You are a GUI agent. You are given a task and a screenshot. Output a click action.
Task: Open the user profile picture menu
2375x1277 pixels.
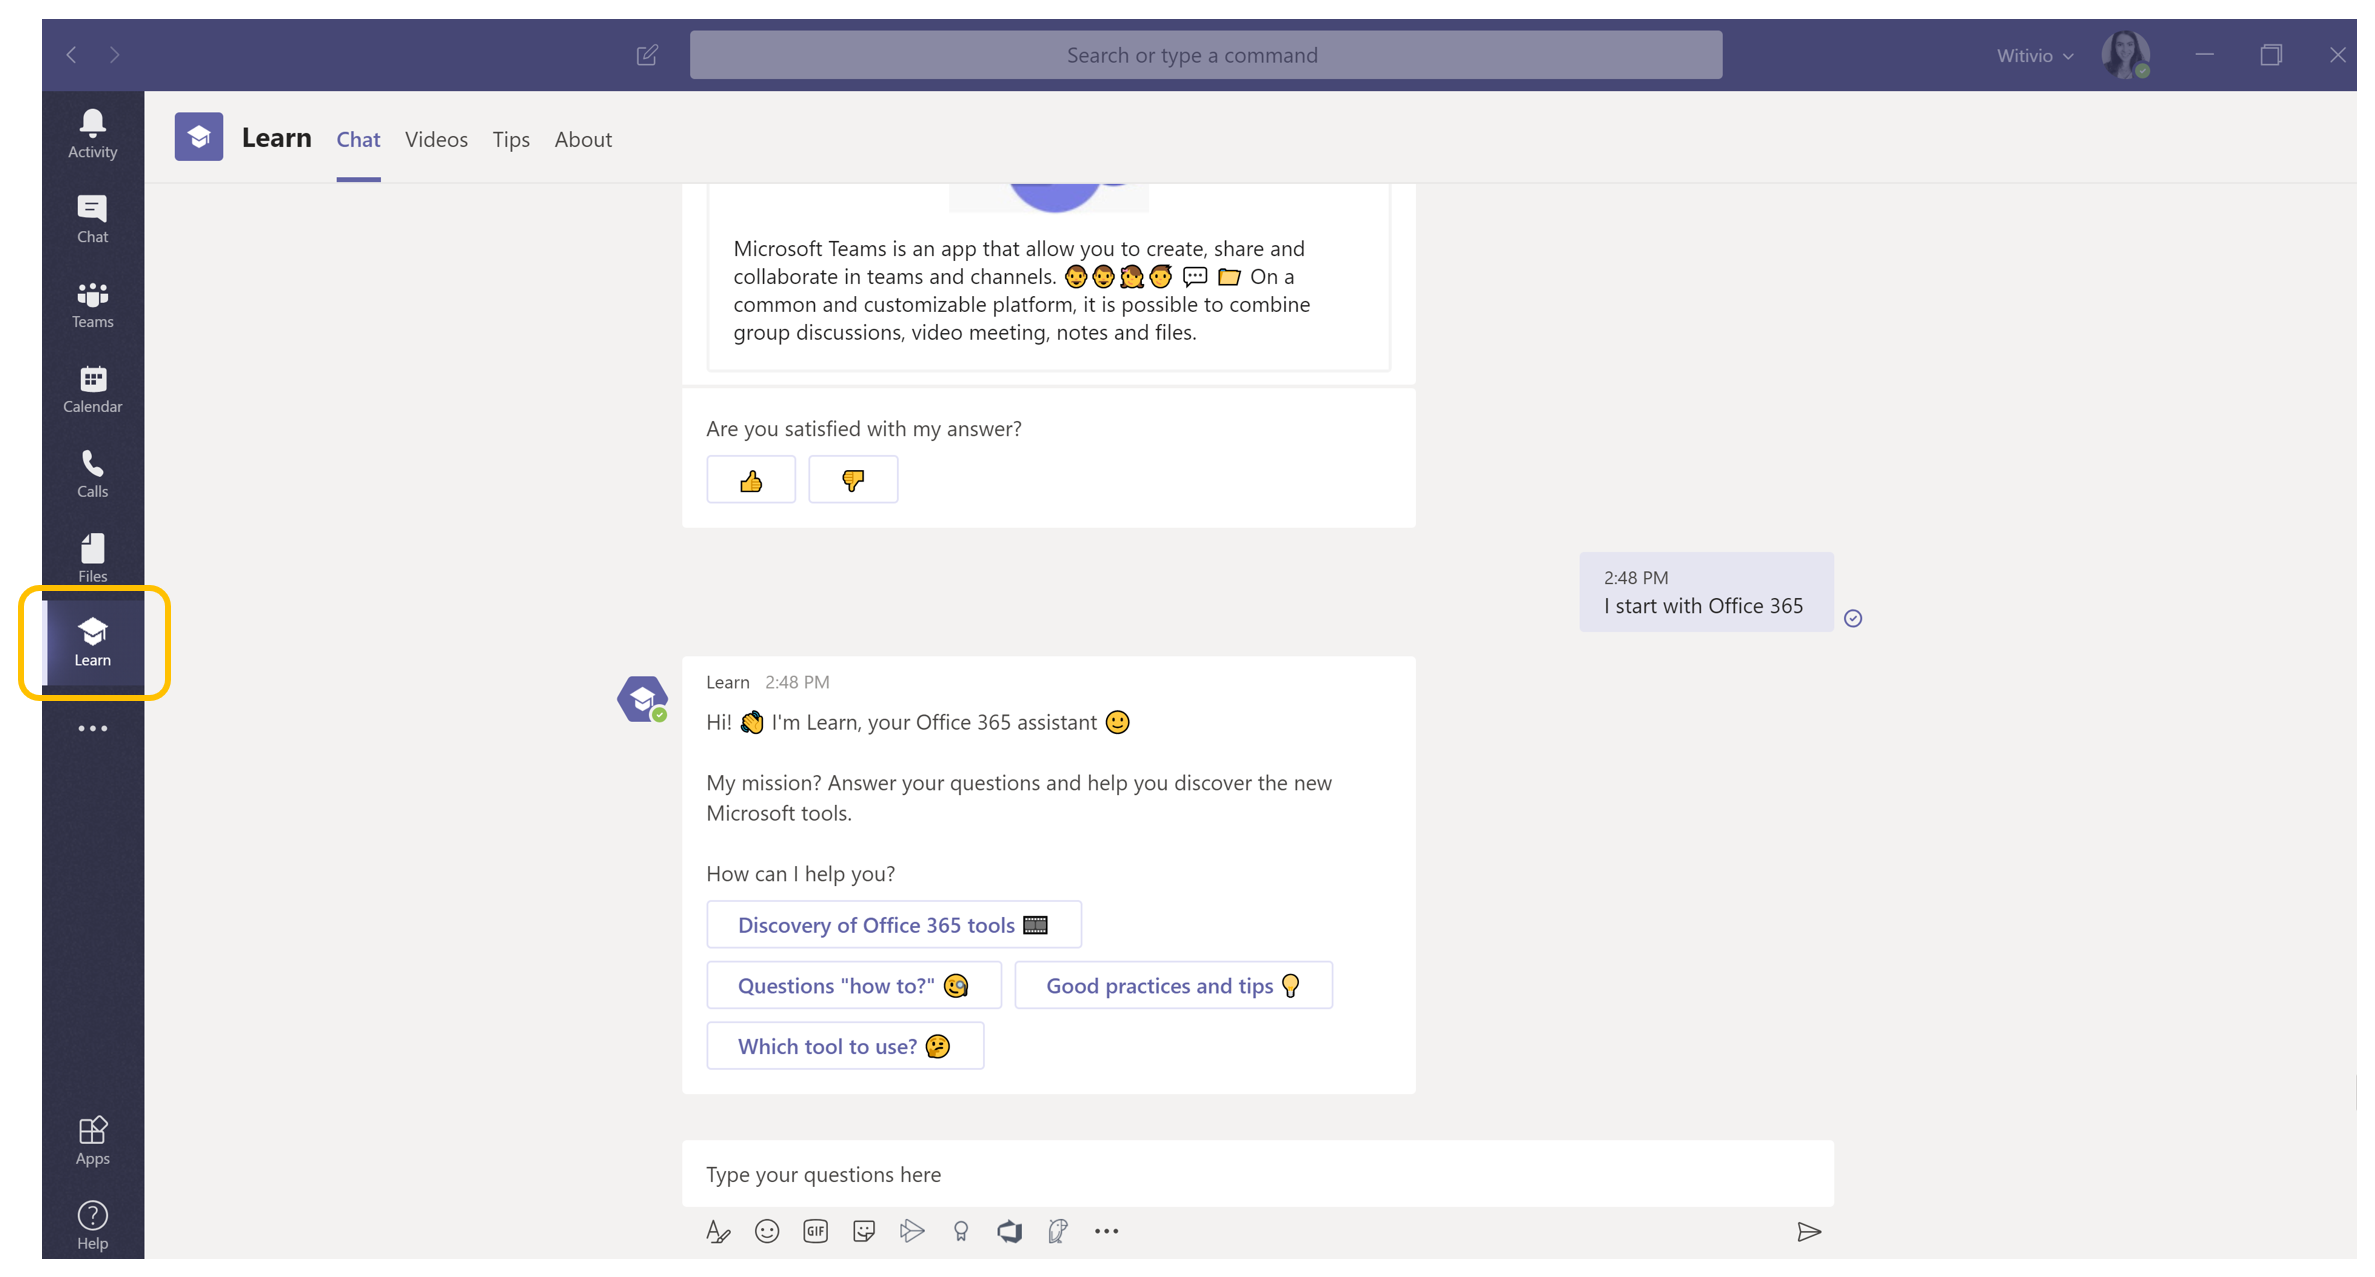pyautogui.click(x=2125, y=54)
